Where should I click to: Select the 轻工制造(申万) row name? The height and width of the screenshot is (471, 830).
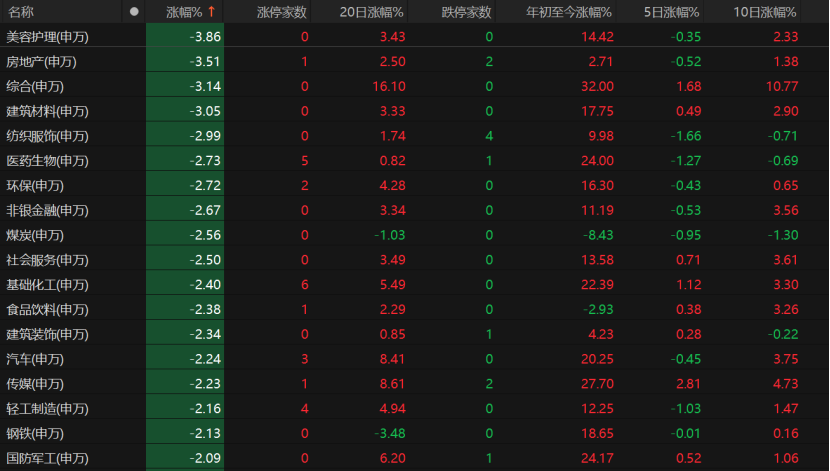[47, 409]
